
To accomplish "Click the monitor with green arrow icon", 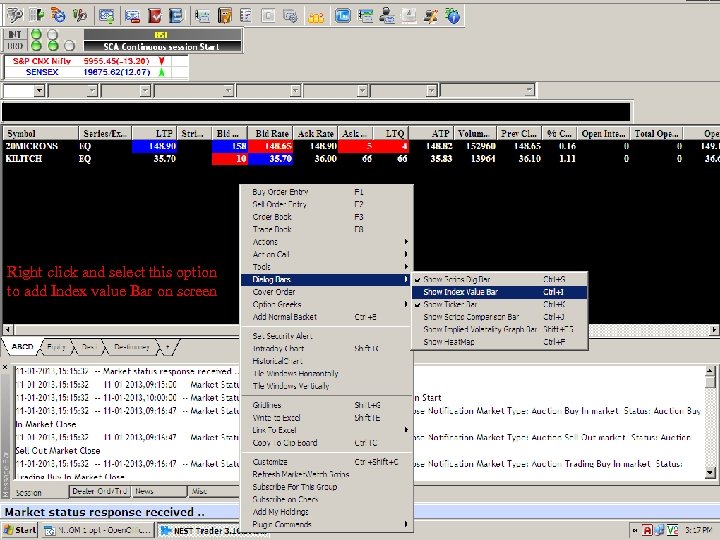I will coord(107,16).
